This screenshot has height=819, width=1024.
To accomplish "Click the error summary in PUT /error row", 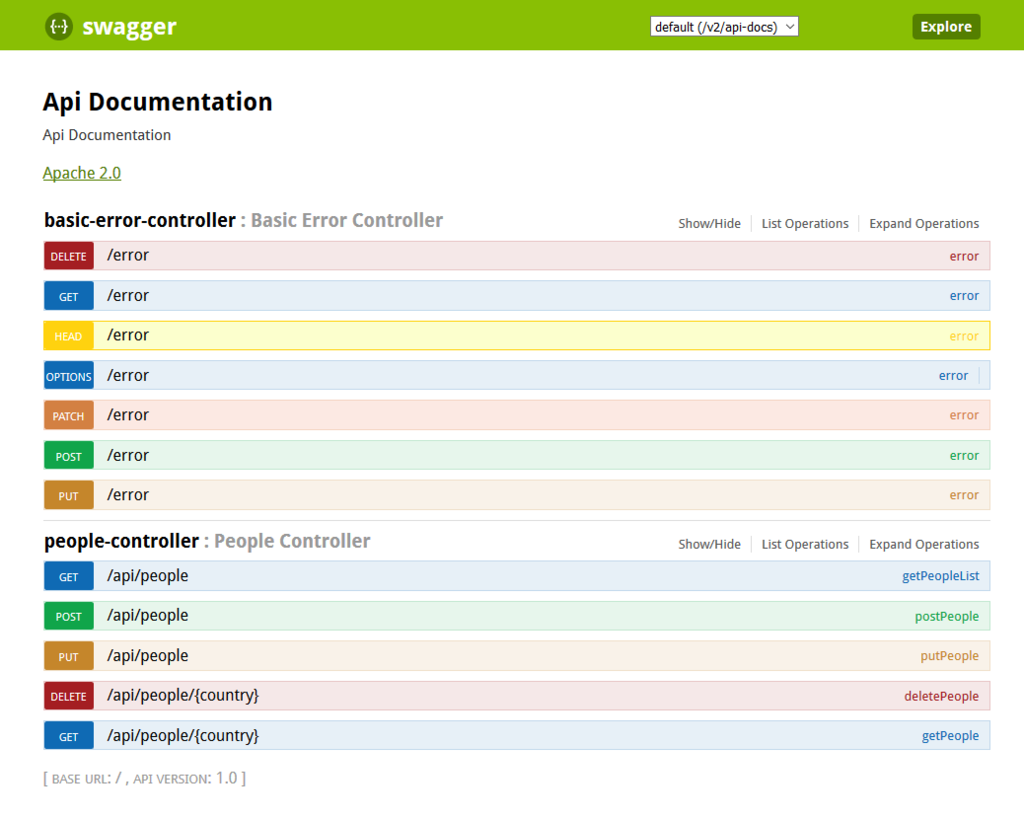I will pos(964,495).
